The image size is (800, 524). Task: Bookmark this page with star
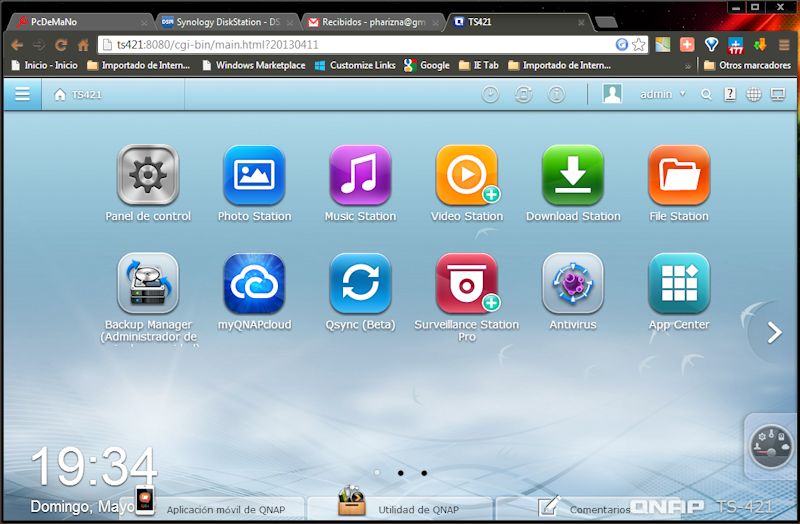[639, 45]
